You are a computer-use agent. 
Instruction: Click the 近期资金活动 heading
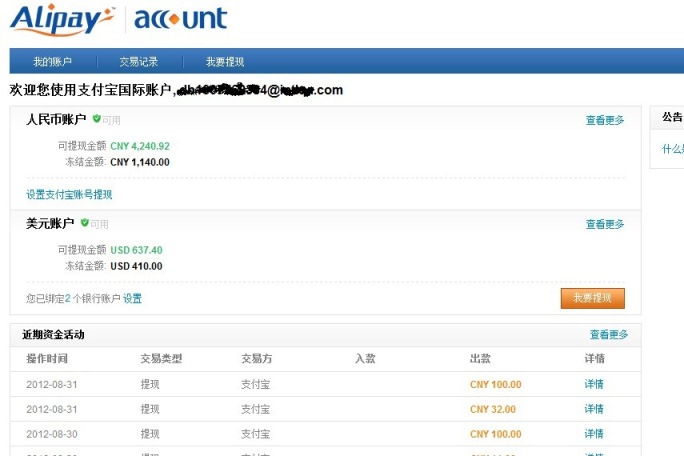coord(53,335)
